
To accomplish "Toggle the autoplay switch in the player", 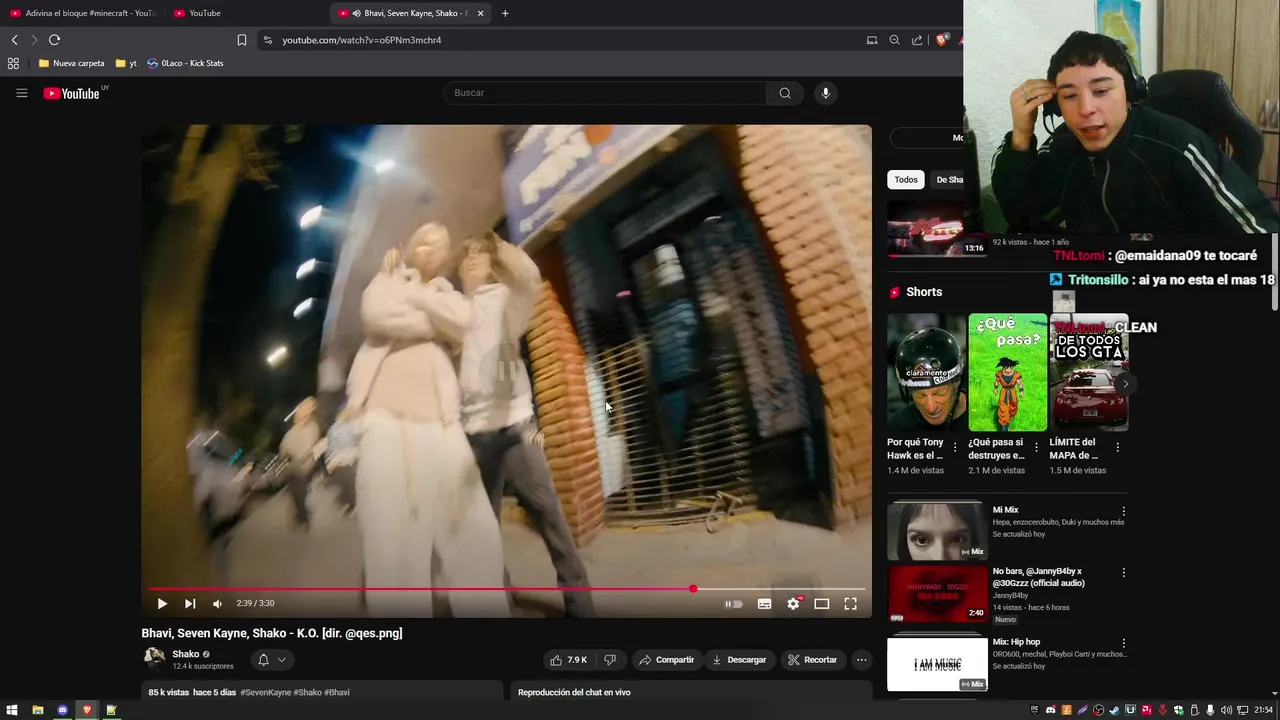I will coord(734,603).
